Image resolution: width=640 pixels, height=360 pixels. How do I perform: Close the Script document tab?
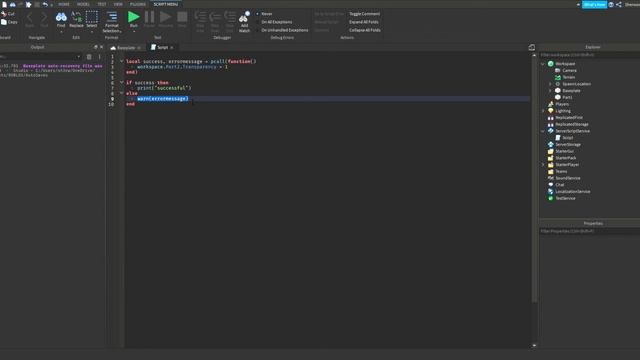[172, 48]
